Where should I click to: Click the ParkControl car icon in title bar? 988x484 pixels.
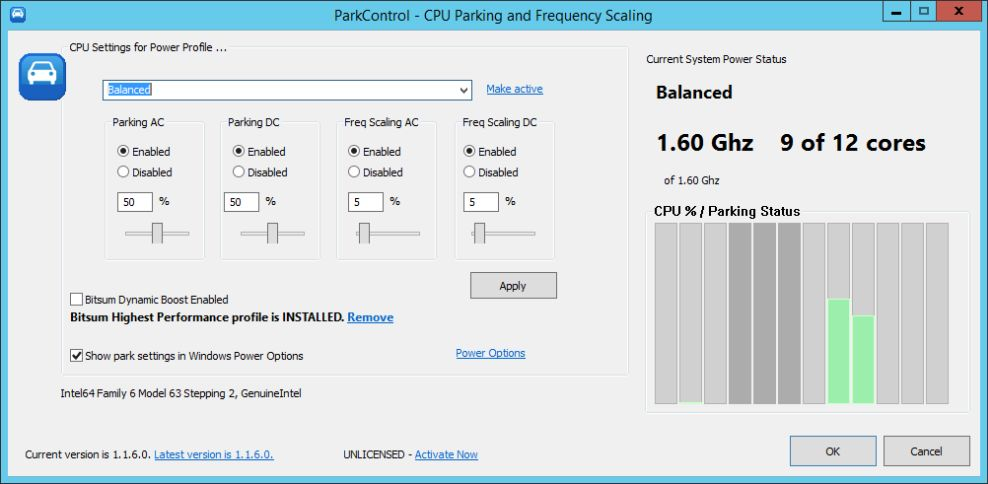16,15
